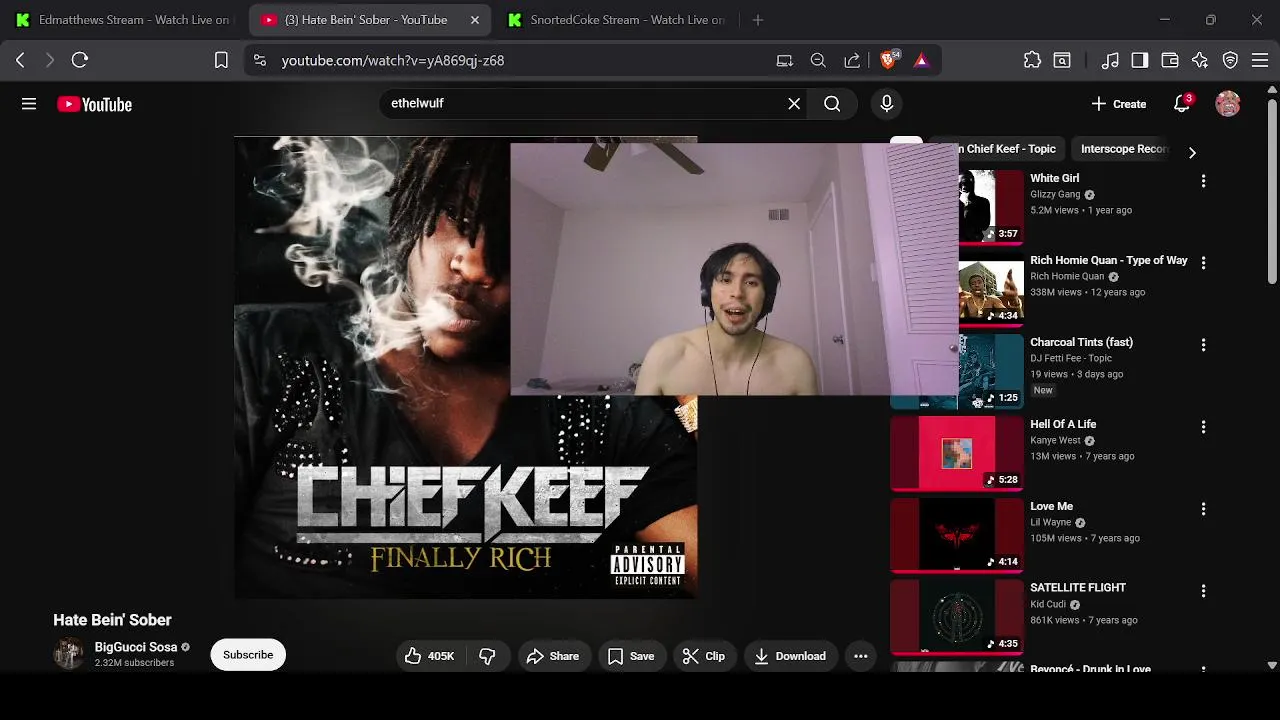Open options for Rich Homie Quan video
The image size is (1280, 720).
click(x=1203, y=263)
